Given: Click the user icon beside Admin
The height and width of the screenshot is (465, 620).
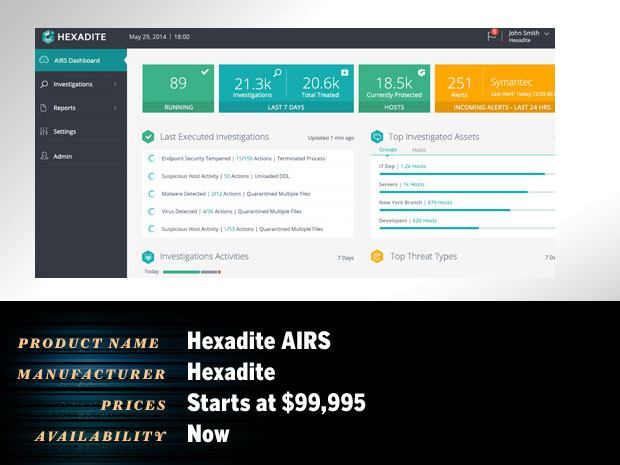Looking at the screenshot, I should (x=44, y=155).
